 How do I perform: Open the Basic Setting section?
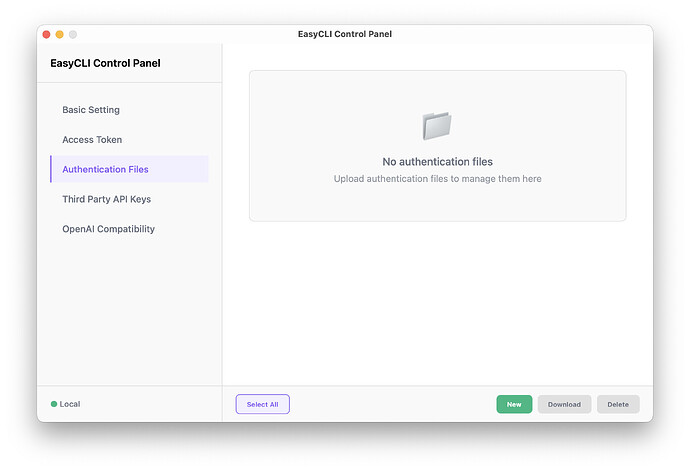(x=129, y=110)
